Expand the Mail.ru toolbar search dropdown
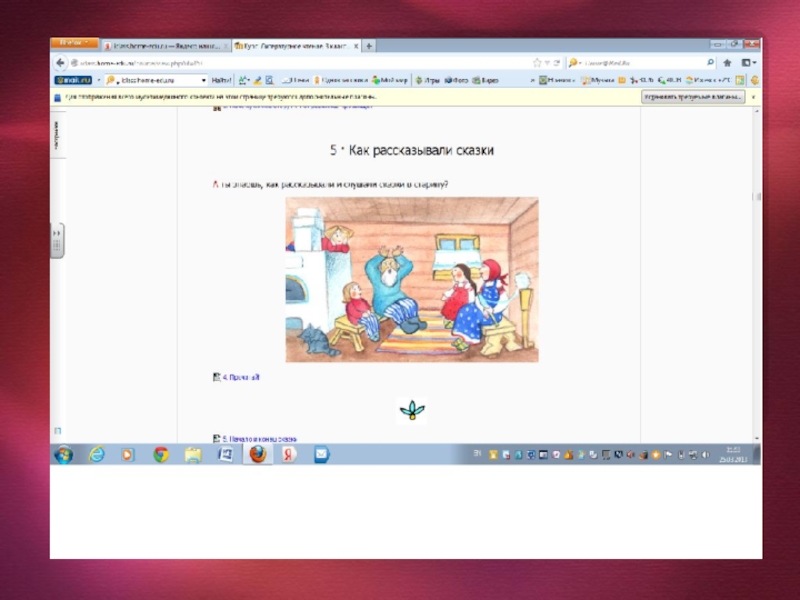Image resolution: width=800 pixels, height=600 pixels. pyautogui.click(x=204, y=80)
